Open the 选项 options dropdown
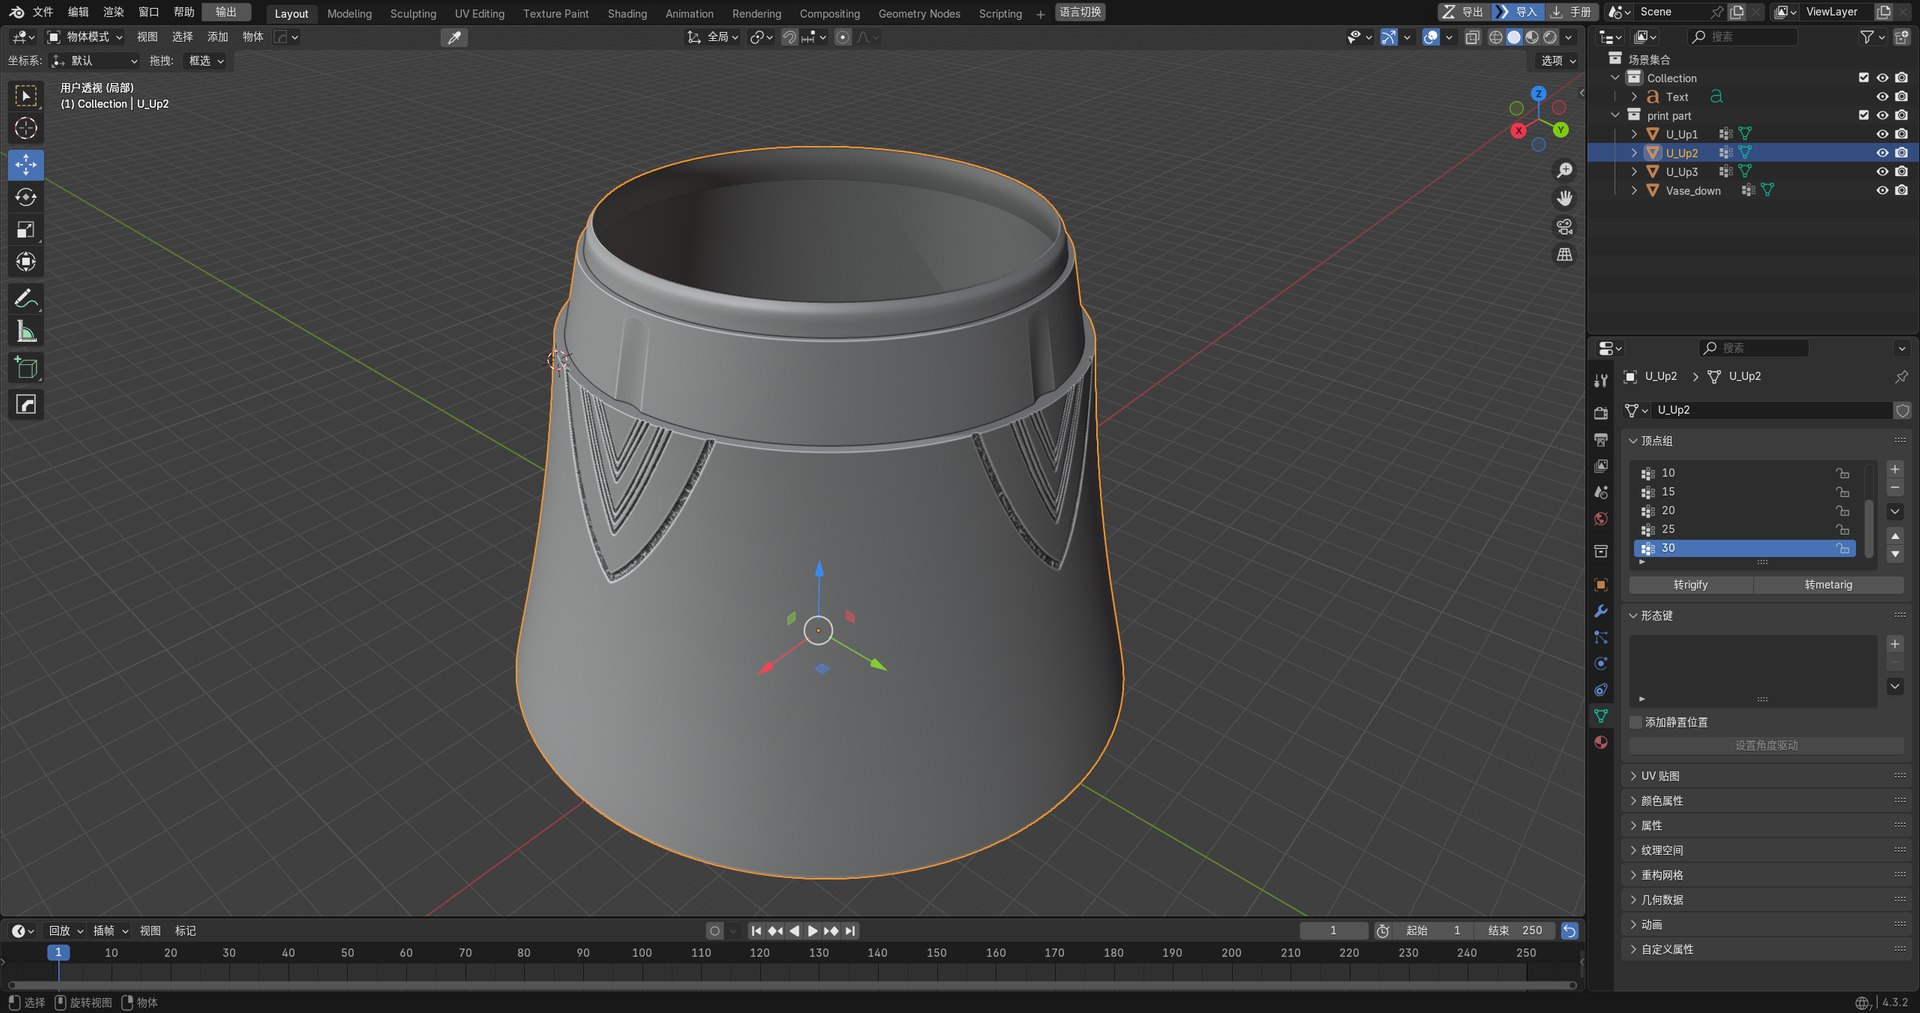This screenshot has width=1920, height=1013. click(1558, 61)
